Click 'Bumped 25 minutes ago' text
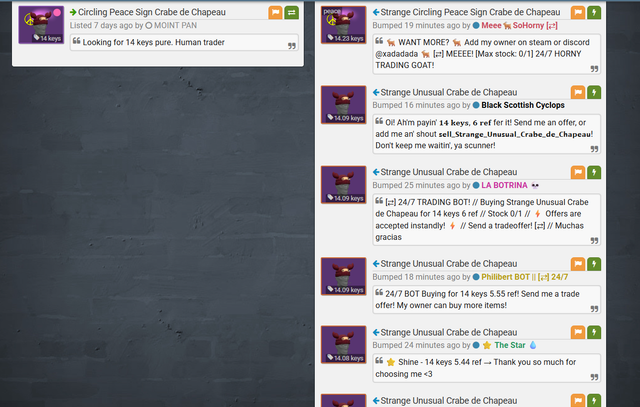 [x=416, y=185]
